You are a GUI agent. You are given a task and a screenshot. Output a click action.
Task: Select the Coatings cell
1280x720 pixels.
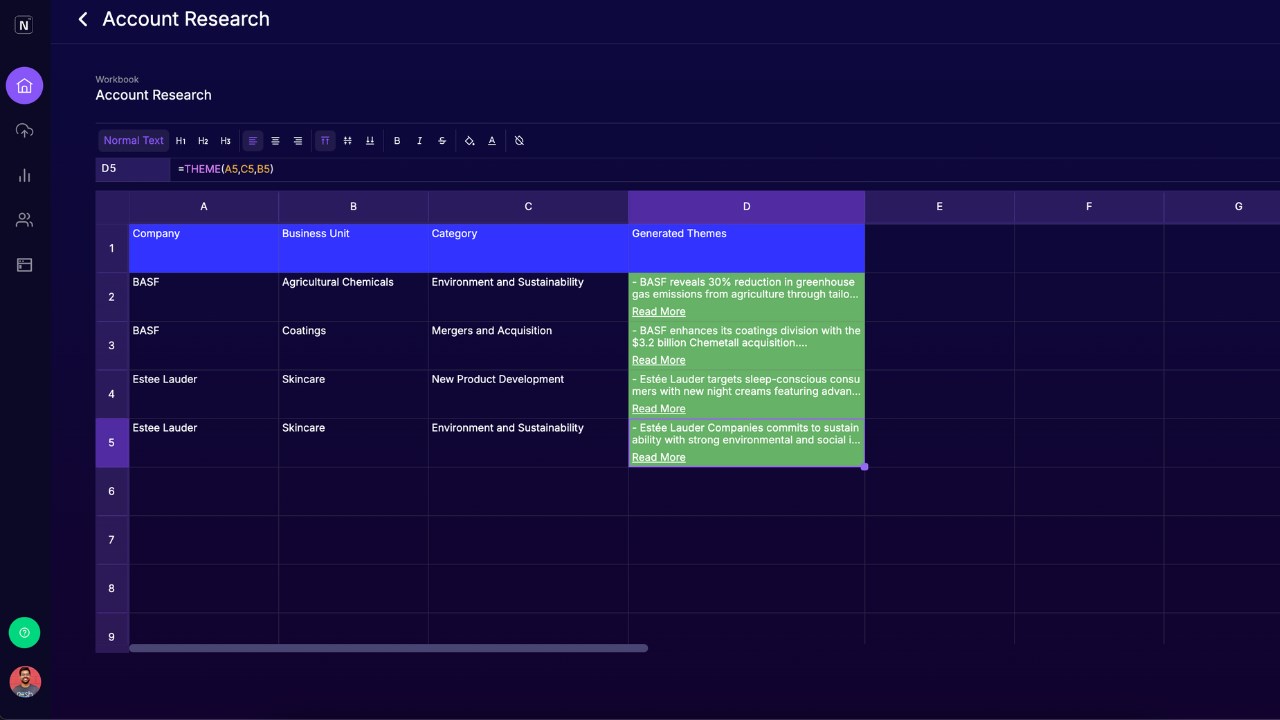[353, 345]
